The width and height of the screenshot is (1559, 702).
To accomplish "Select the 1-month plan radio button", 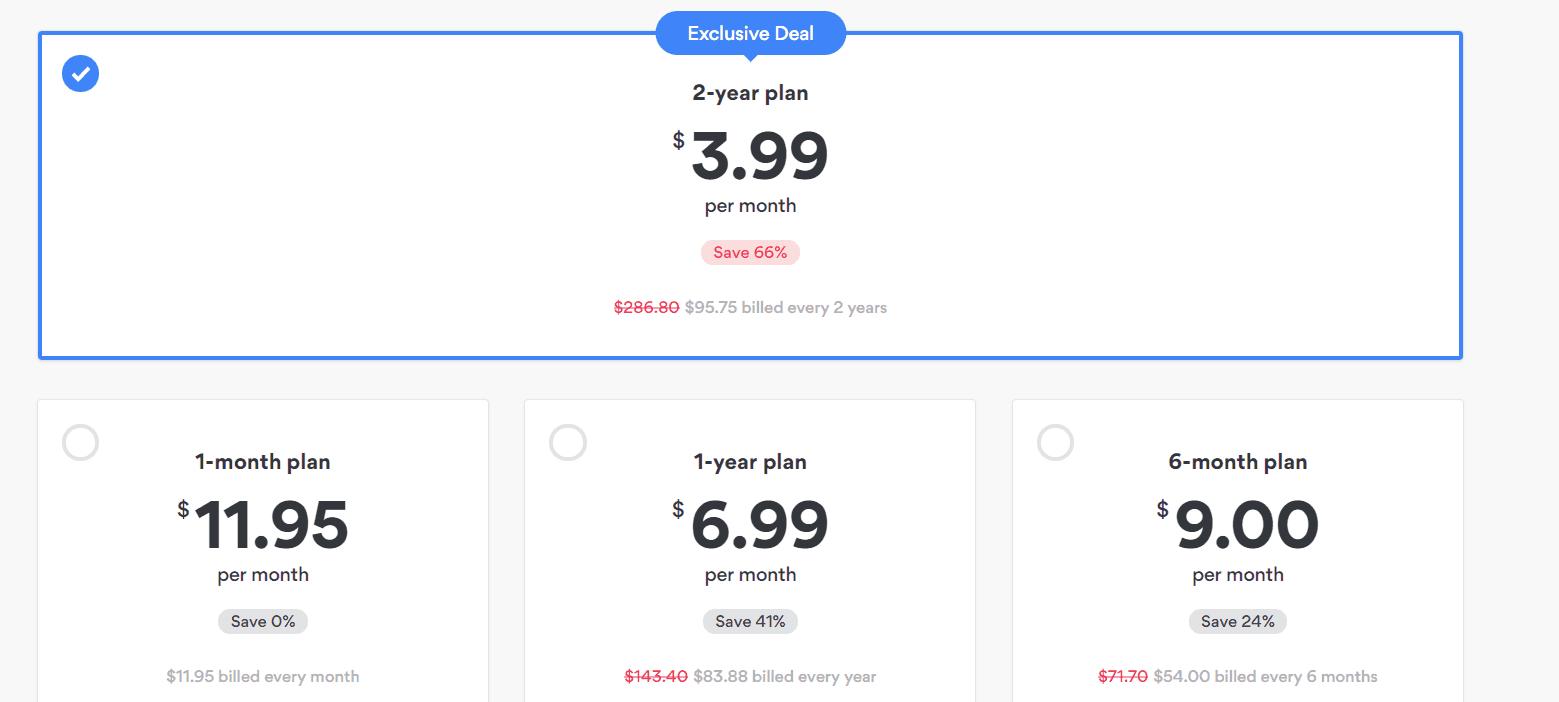I will click(80, 442).
